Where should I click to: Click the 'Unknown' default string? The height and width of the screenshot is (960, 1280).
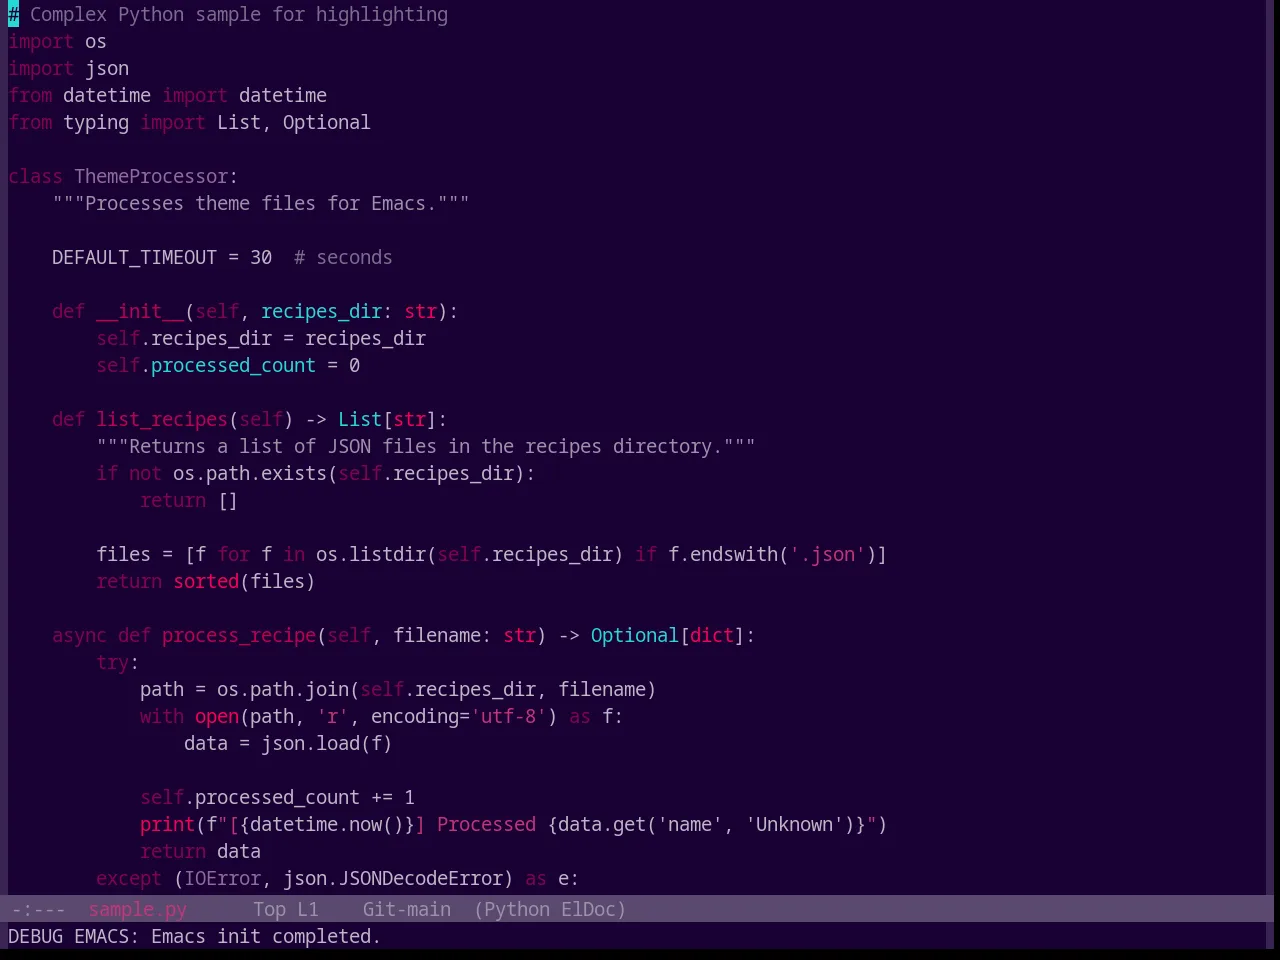794,824
